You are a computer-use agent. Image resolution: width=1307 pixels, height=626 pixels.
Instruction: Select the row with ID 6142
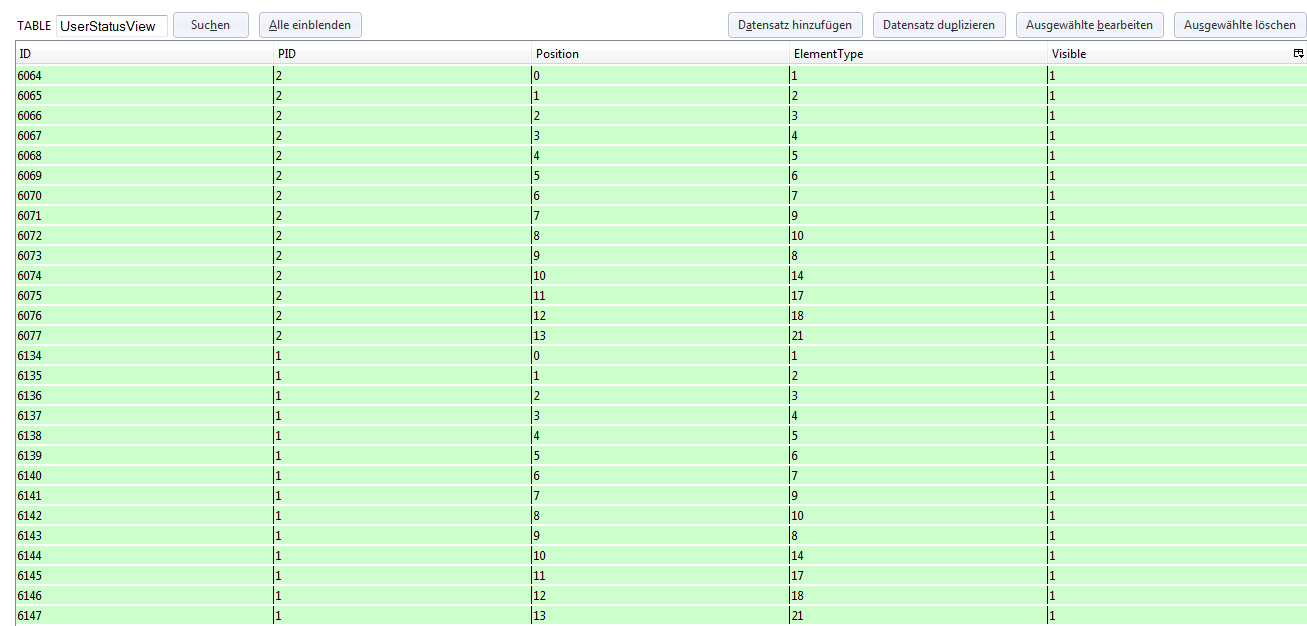[x=661, y=516]
